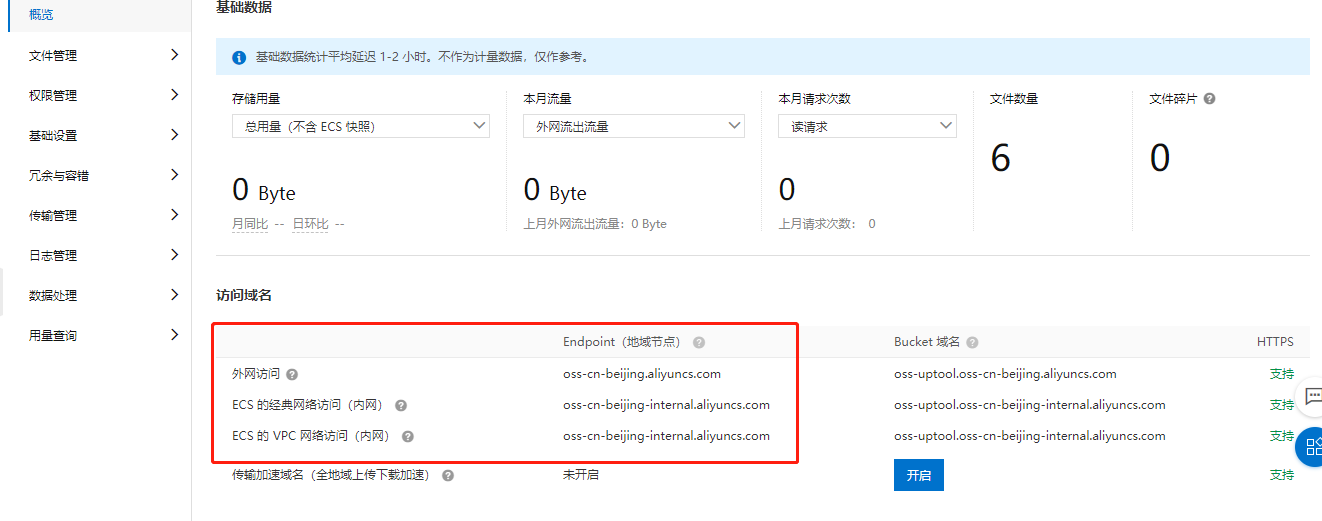Viewport: 1322px width, 521px height.
Task: Open the chat message floating icon
Action: (x=1311, y=396)
